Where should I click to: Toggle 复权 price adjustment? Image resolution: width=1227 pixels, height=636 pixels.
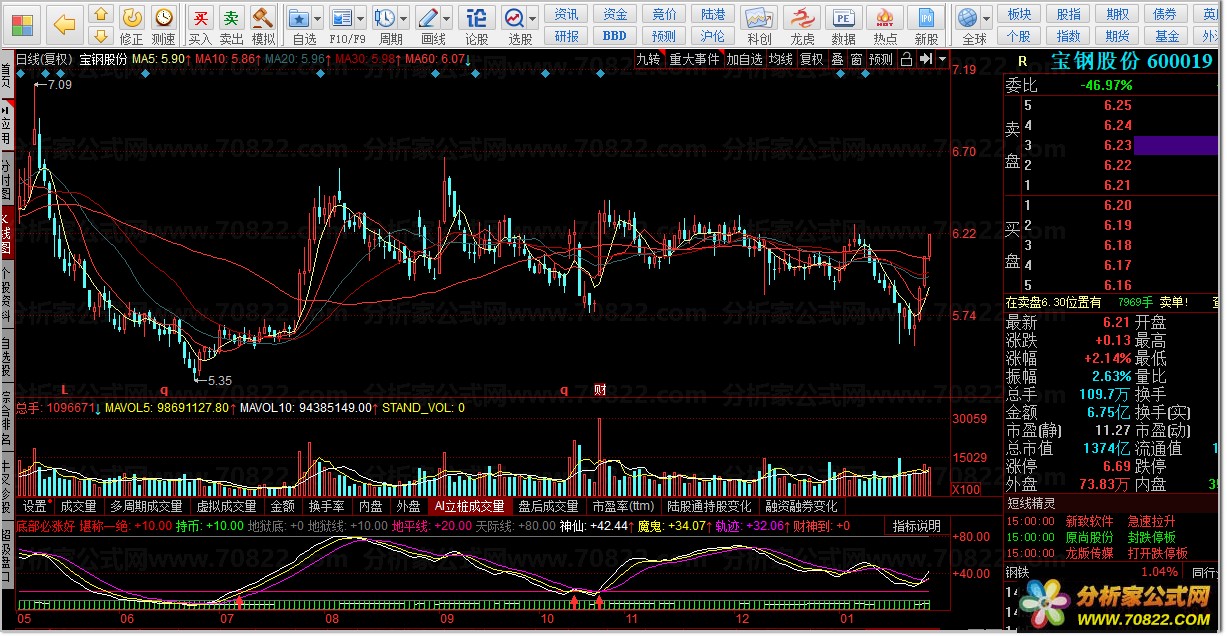(811, 59)
